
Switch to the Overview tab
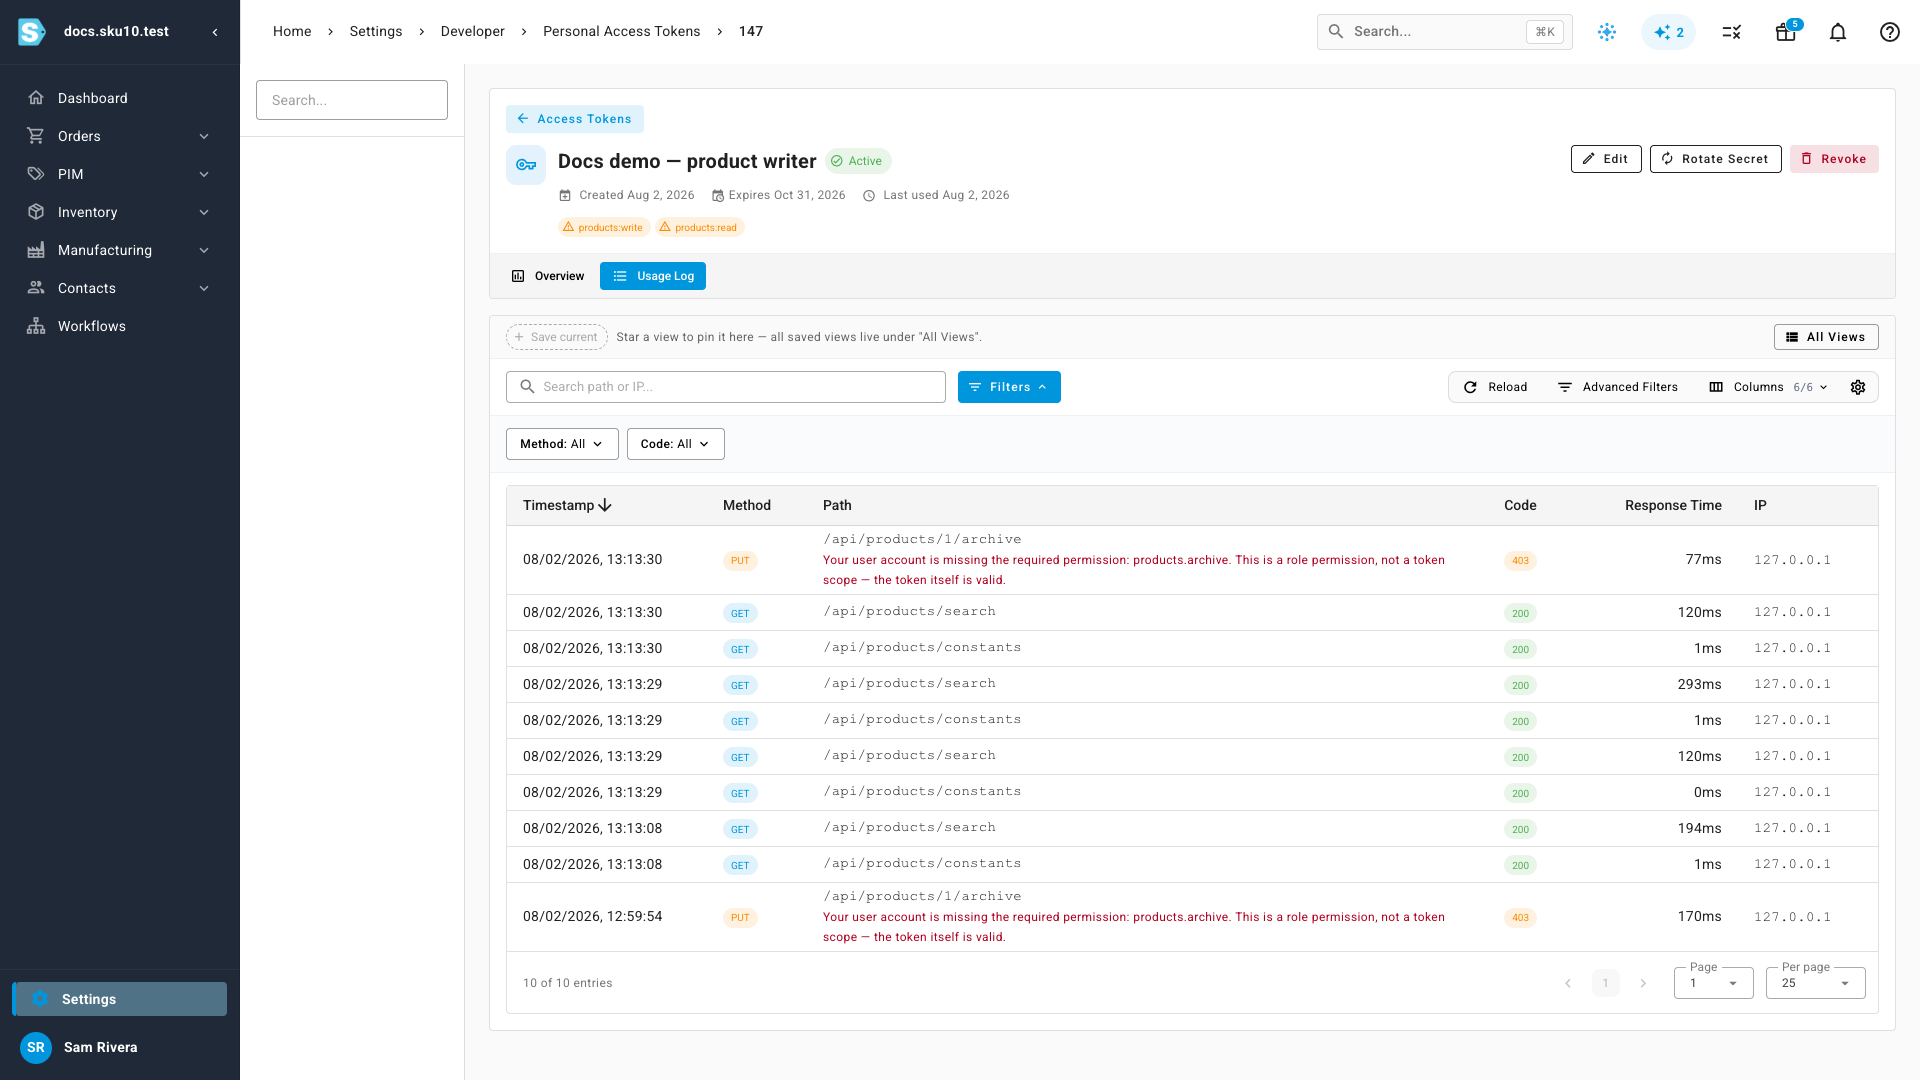click(548, 276)
